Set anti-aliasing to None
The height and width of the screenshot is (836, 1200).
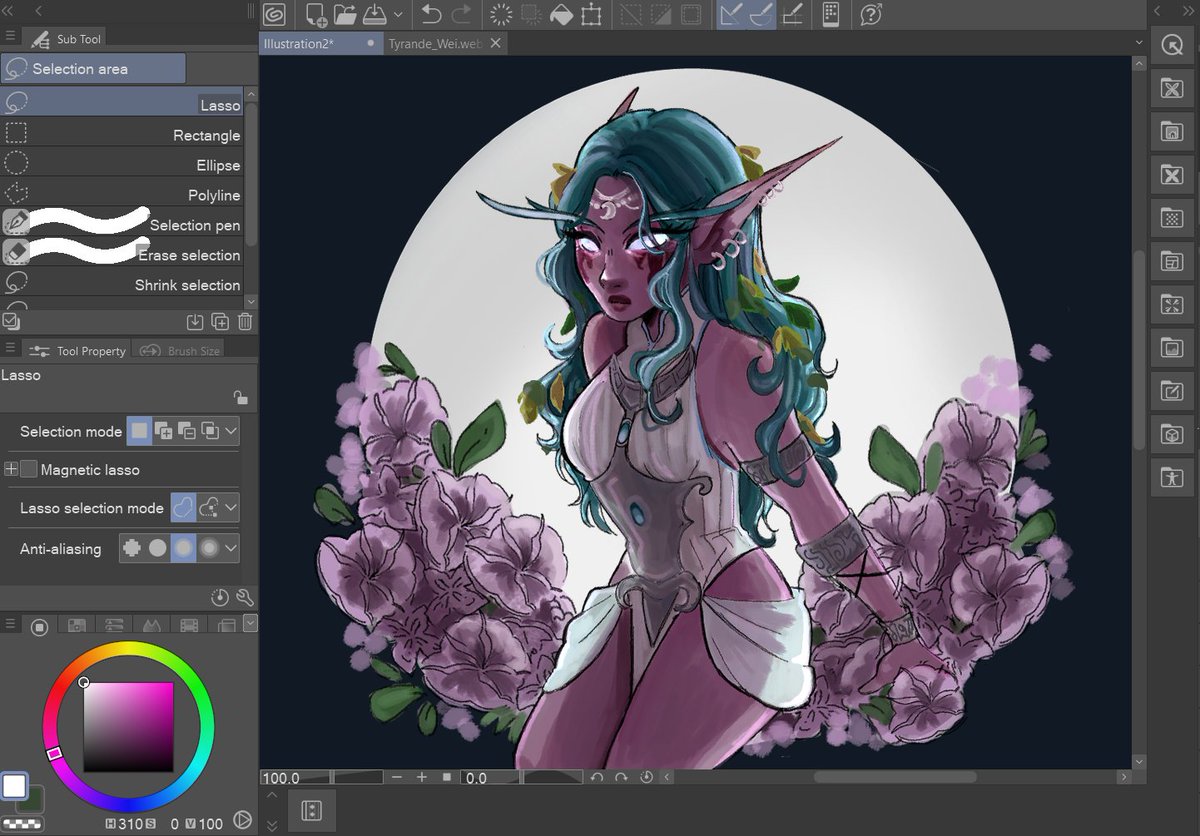[x=131, y=548]
